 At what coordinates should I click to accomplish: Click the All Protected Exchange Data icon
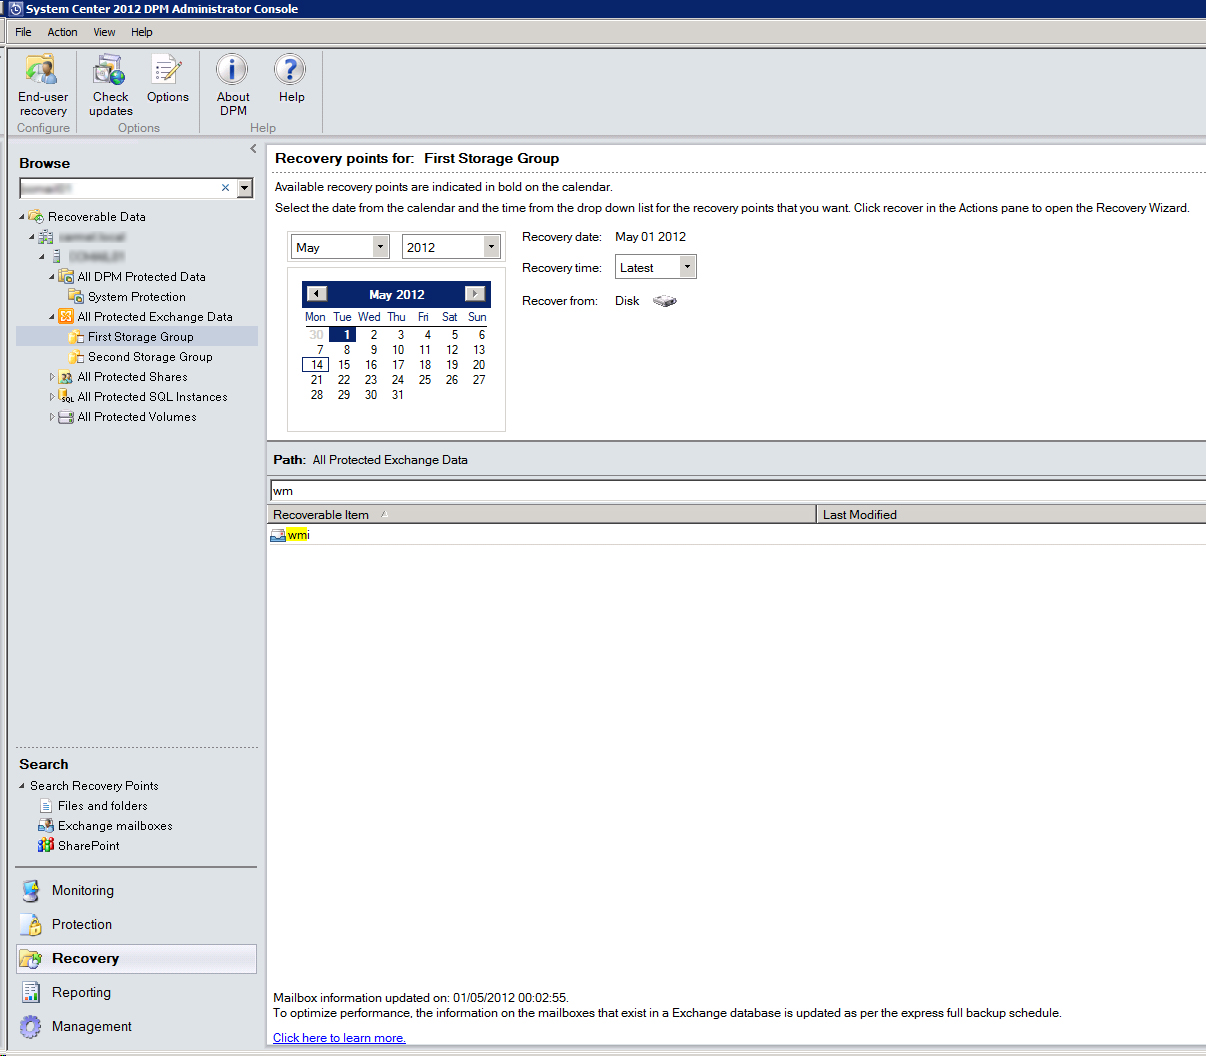point(66,316)
